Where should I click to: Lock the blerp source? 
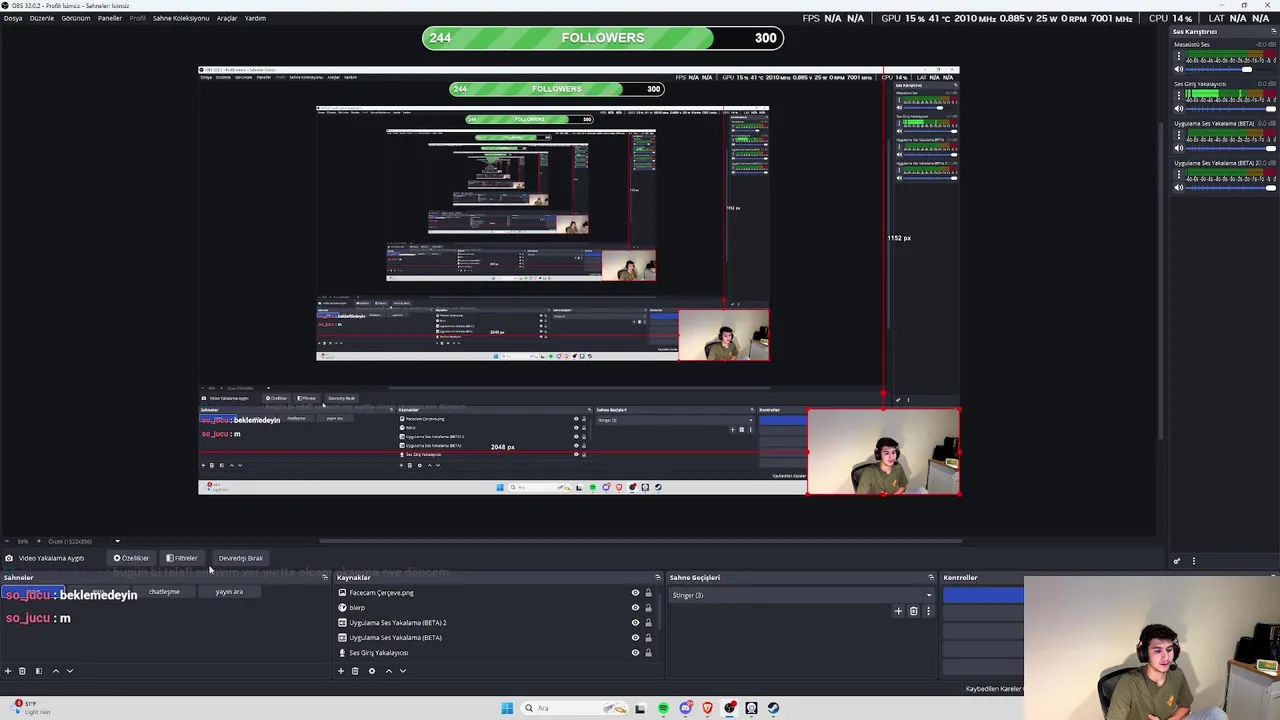[x=648, y=608]
